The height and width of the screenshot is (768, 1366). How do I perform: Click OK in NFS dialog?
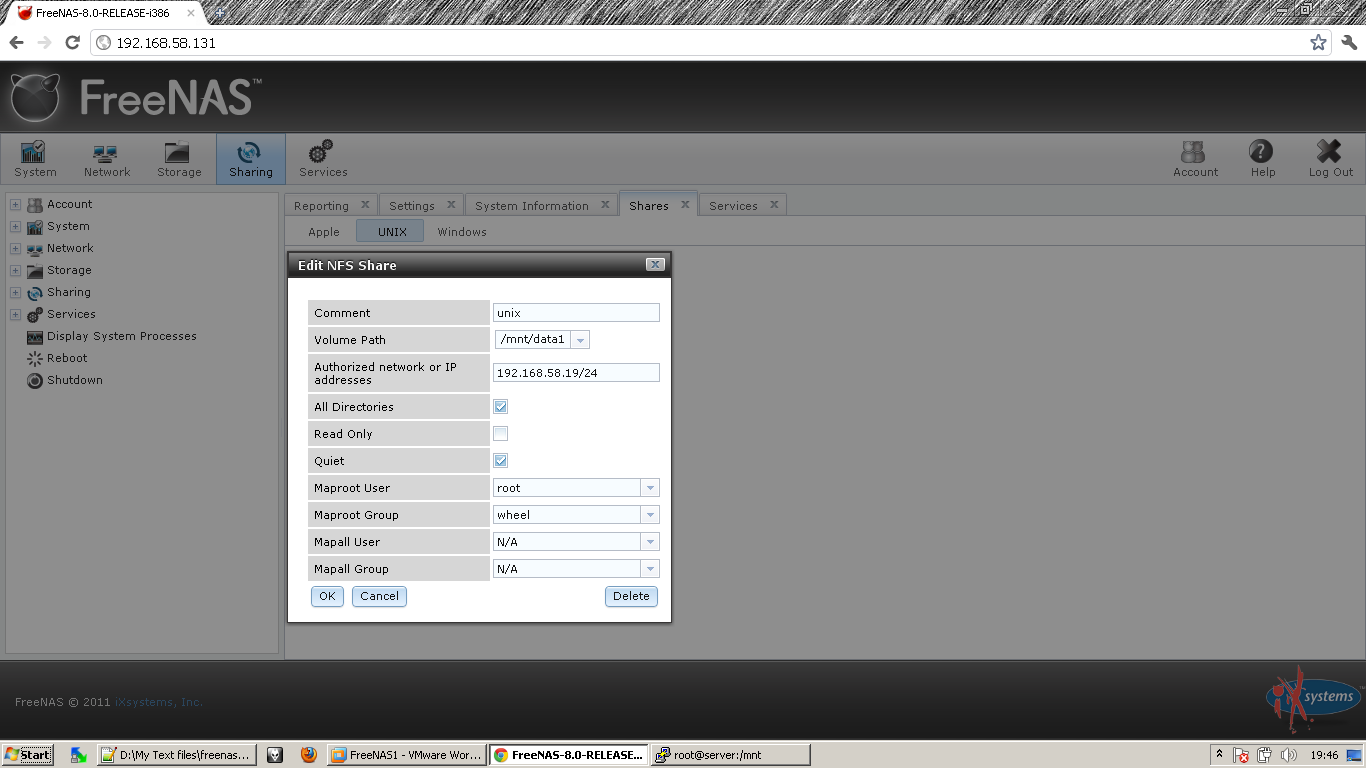(x=327, y=596)
